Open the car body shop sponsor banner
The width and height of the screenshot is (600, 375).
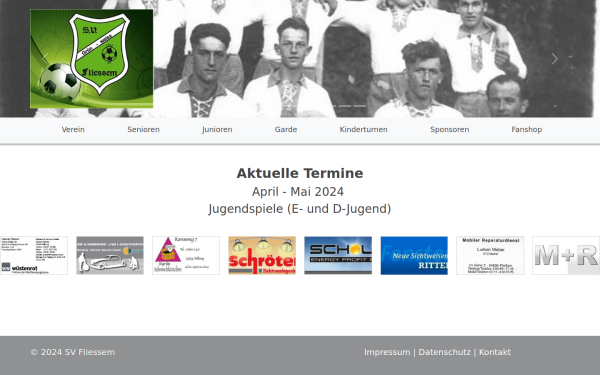point(110,255)
